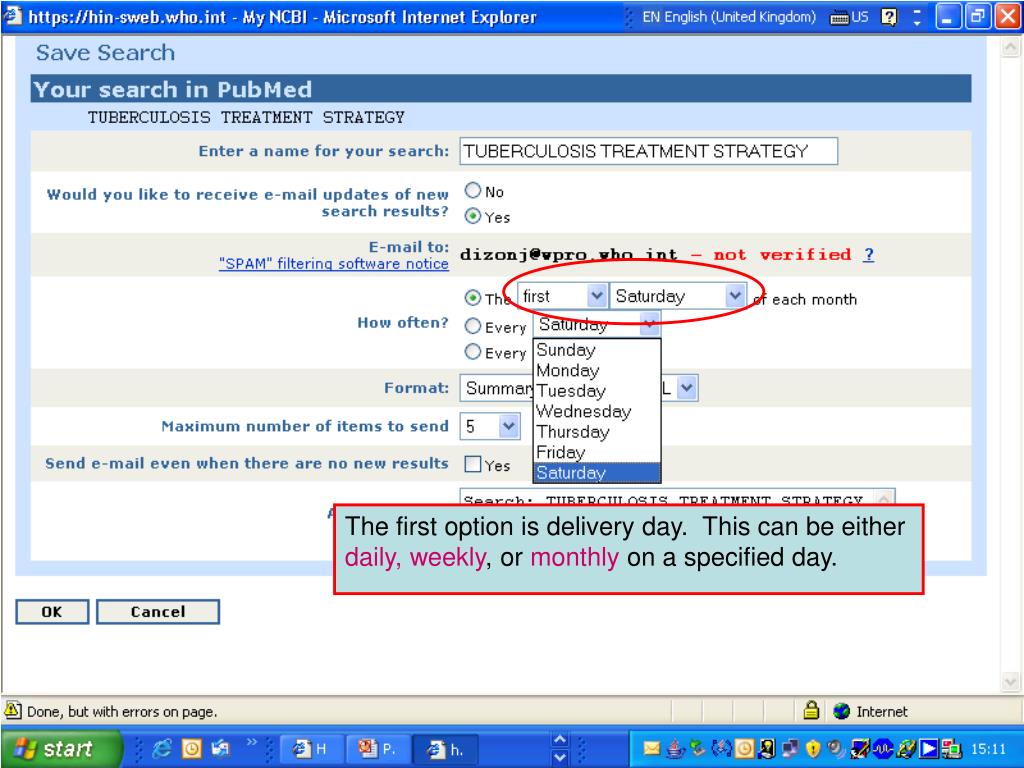Check Yes to send e-mail without new results
The image size is (1024, 768).
tap(473, 464)
